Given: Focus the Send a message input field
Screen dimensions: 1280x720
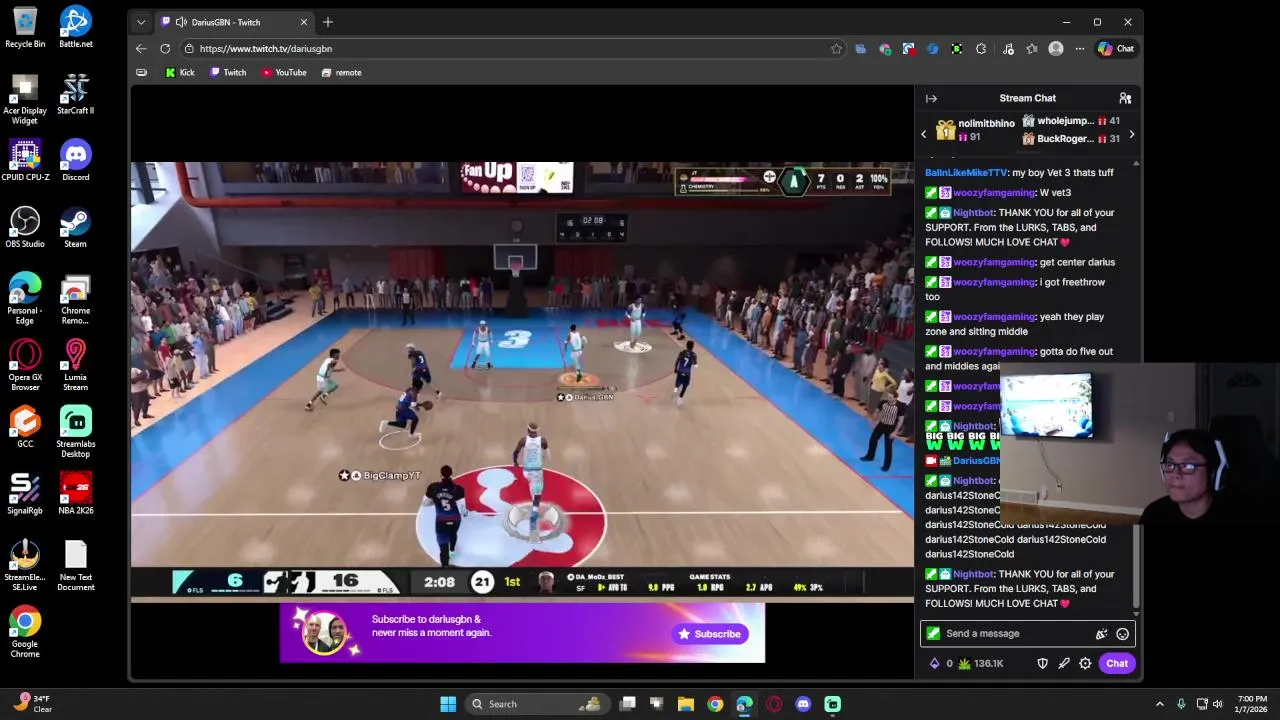Looking at the screenshot, I should pyautogui.click(x=1027, y=634).
